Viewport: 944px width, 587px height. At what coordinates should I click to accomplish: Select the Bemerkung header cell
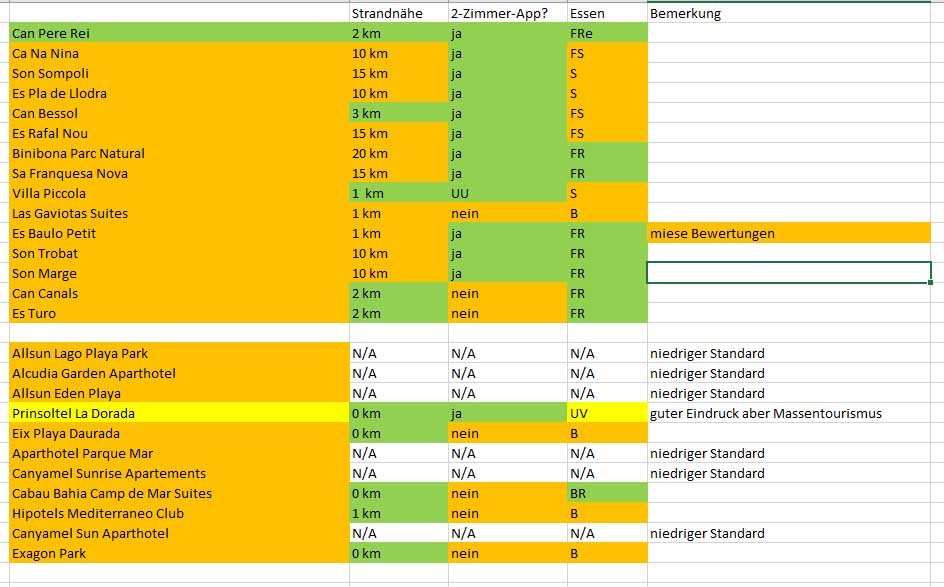coord(790,13)
